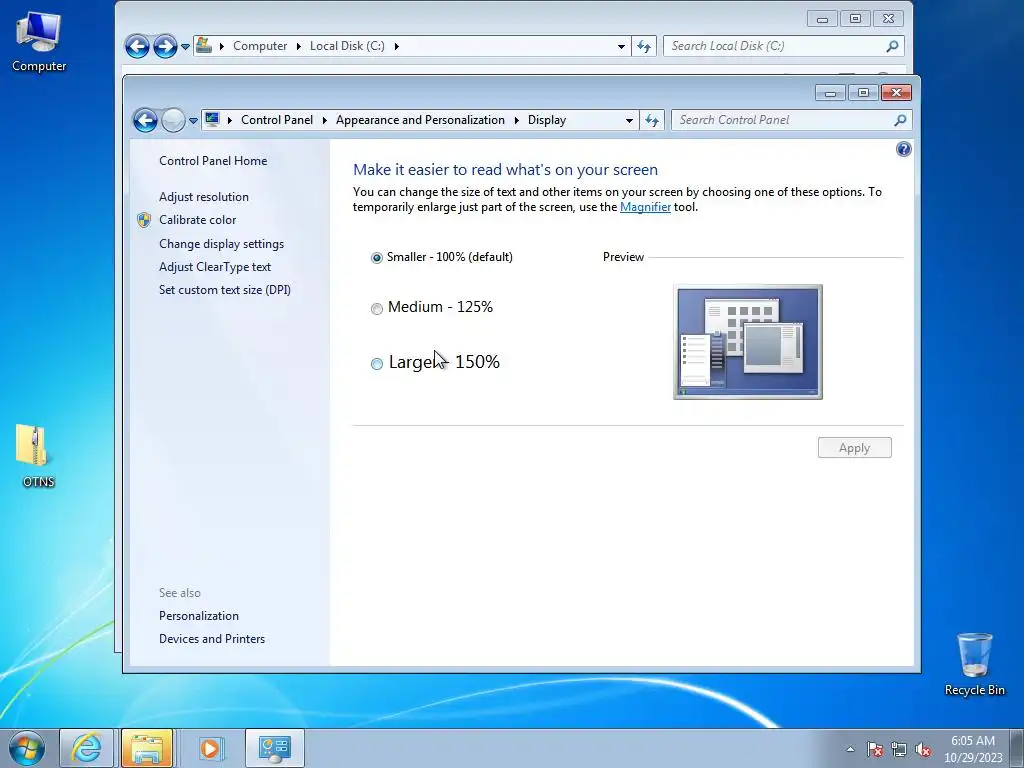Click search magnifier icon in Local Disk window

pyautogui.click(x=893, y=46)
